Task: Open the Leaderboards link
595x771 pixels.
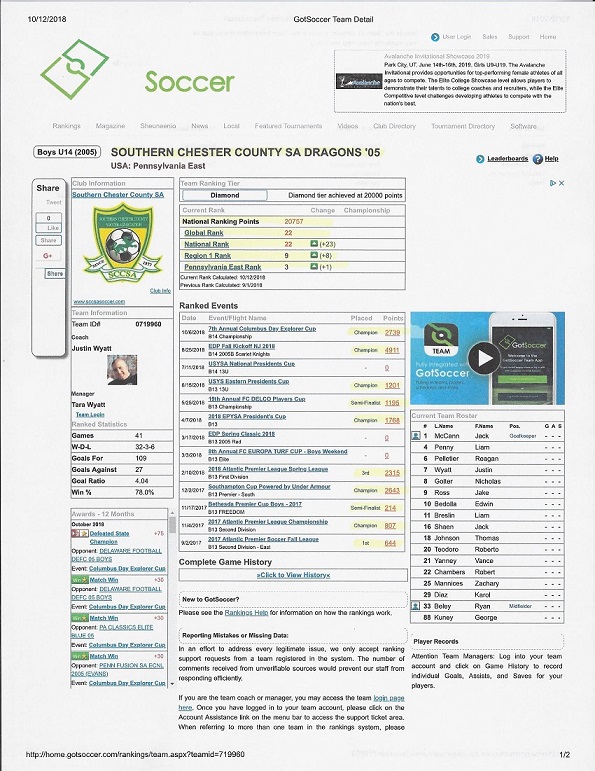Action: click(x=507, y=159)
